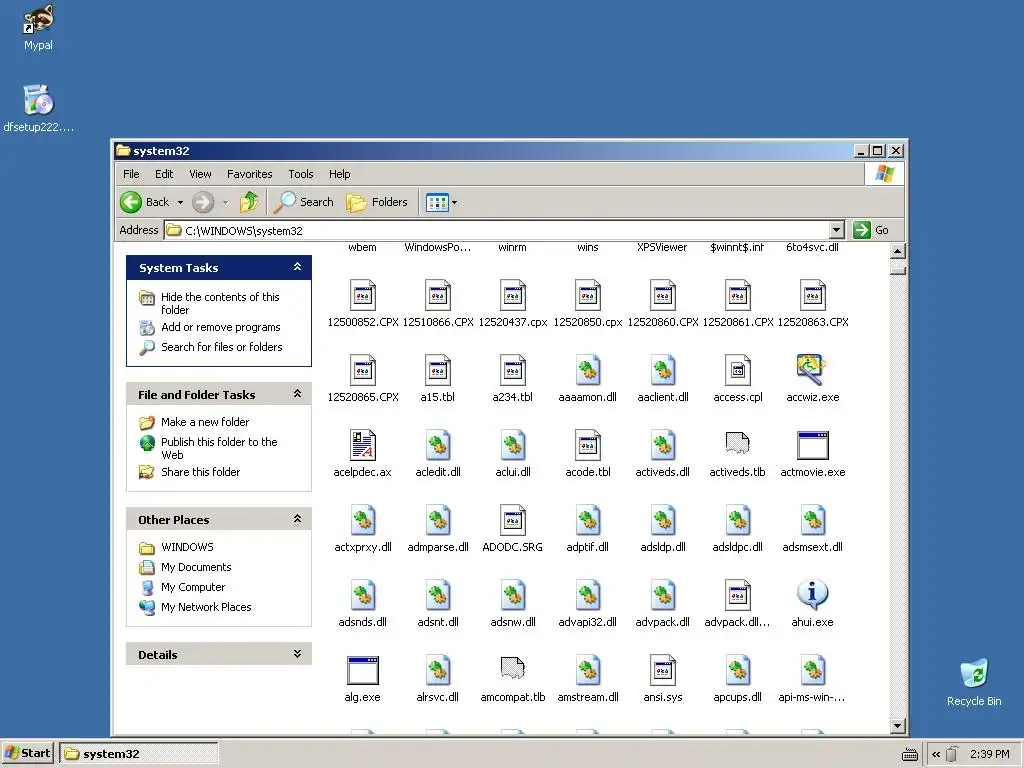
Task: Click the file list scroll up arrow
Action: coord(898,251)
